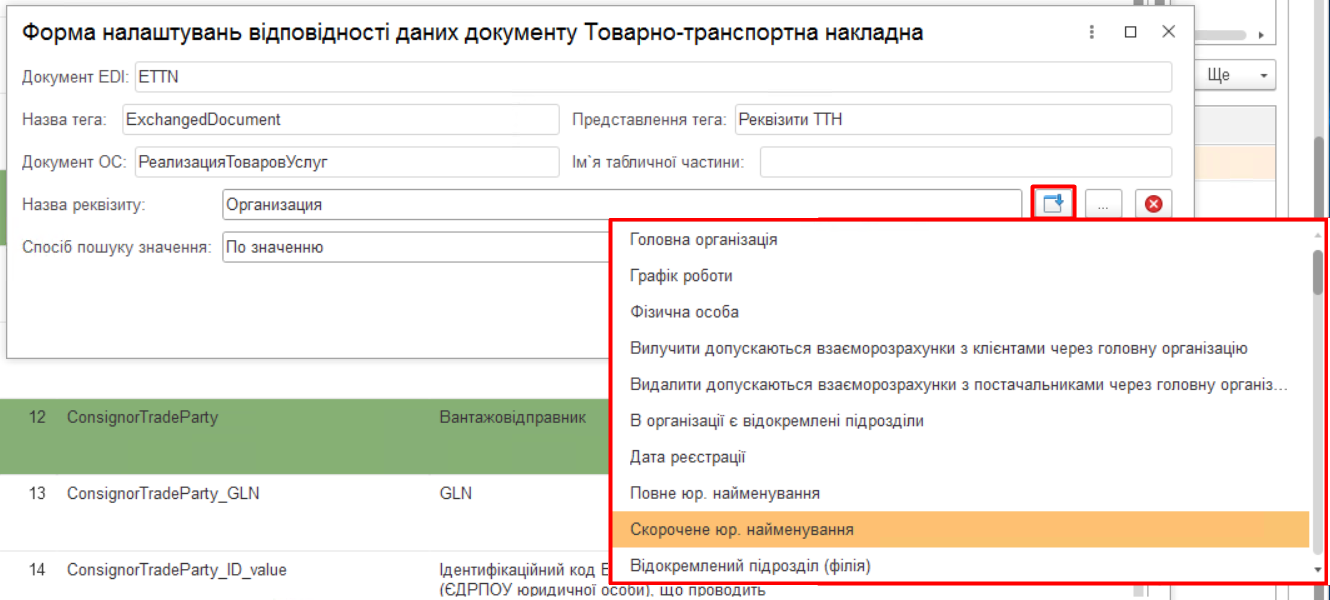Choose Відокремлений підрозділ (філія) item

(x=750, y=566)
